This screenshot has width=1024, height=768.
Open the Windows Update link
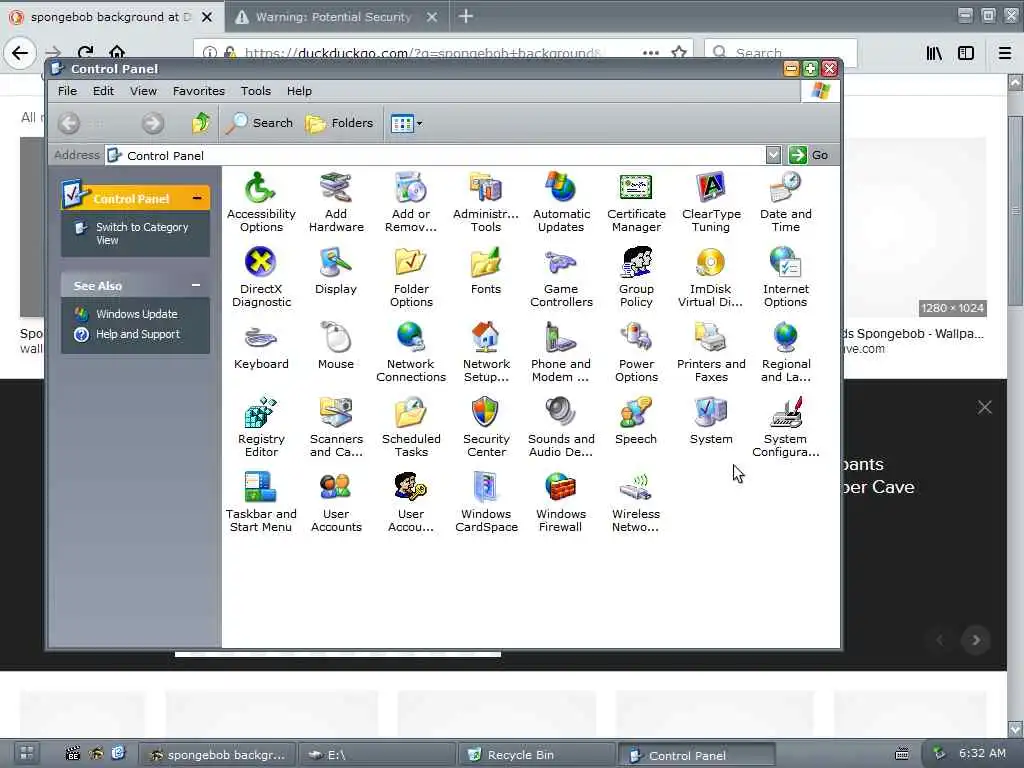click(136, 313)
